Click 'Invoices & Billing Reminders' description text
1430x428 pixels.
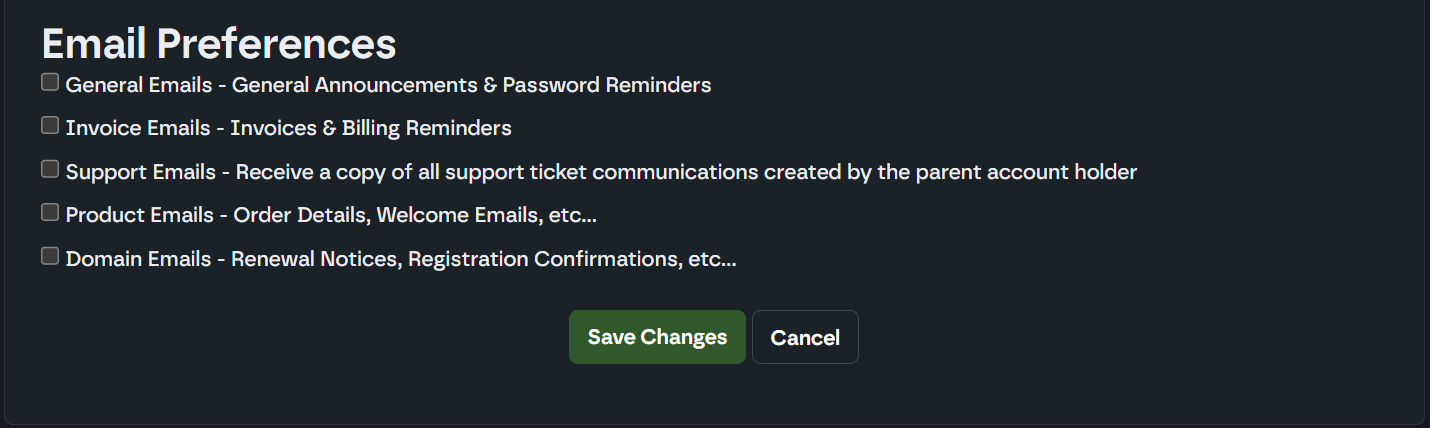pos(371,128)
